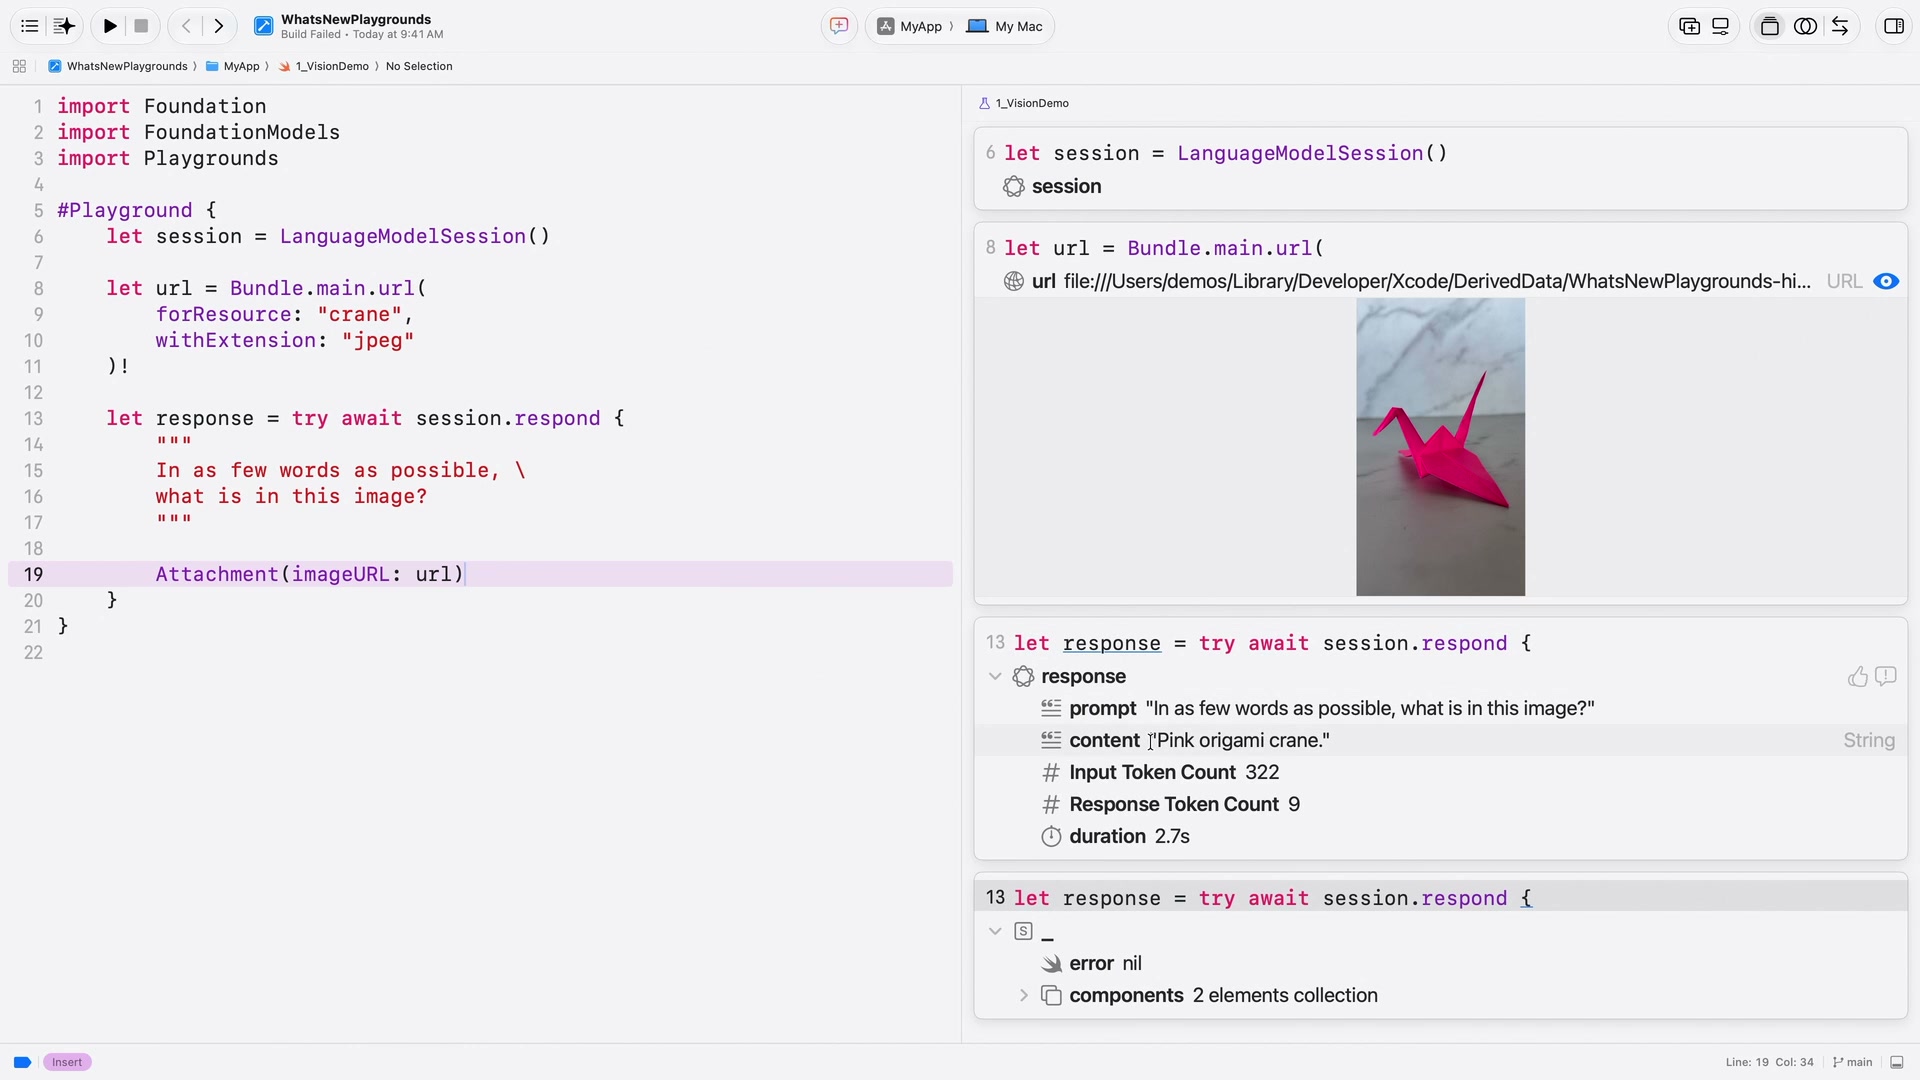Toggle the inspector sidebar
Screen dimensions: 1920x1080
coord(1893,26)
